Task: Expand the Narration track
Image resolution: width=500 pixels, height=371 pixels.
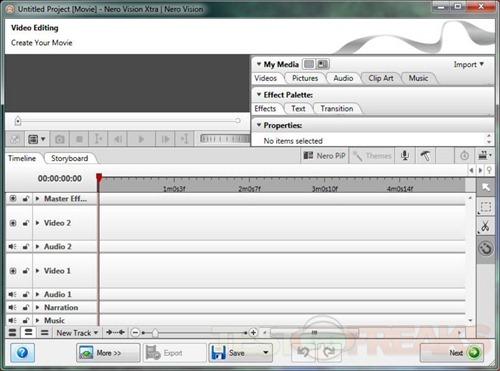Action: pos(37,307)
